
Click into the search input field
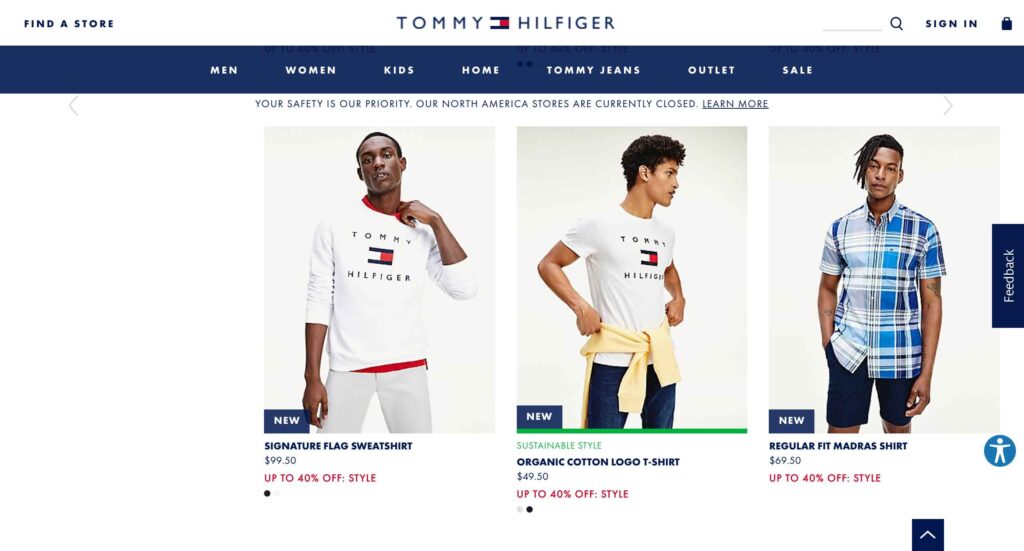point(852,24)
